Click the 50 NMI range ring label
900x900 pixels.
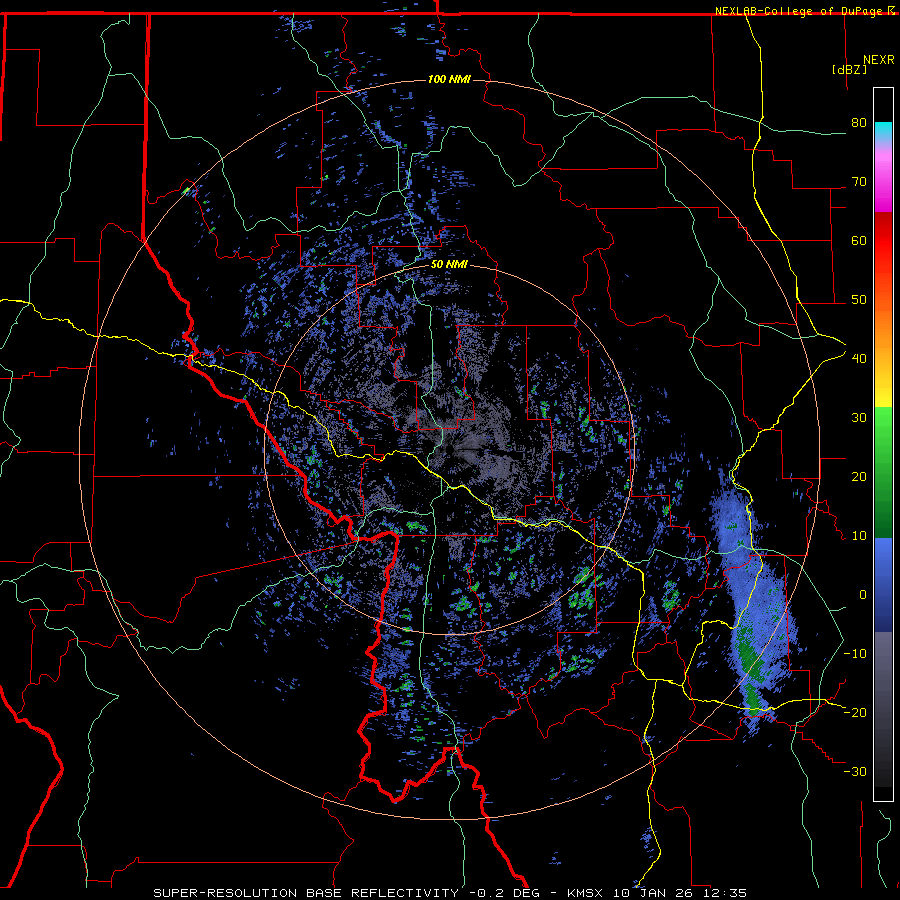(449, 265)
